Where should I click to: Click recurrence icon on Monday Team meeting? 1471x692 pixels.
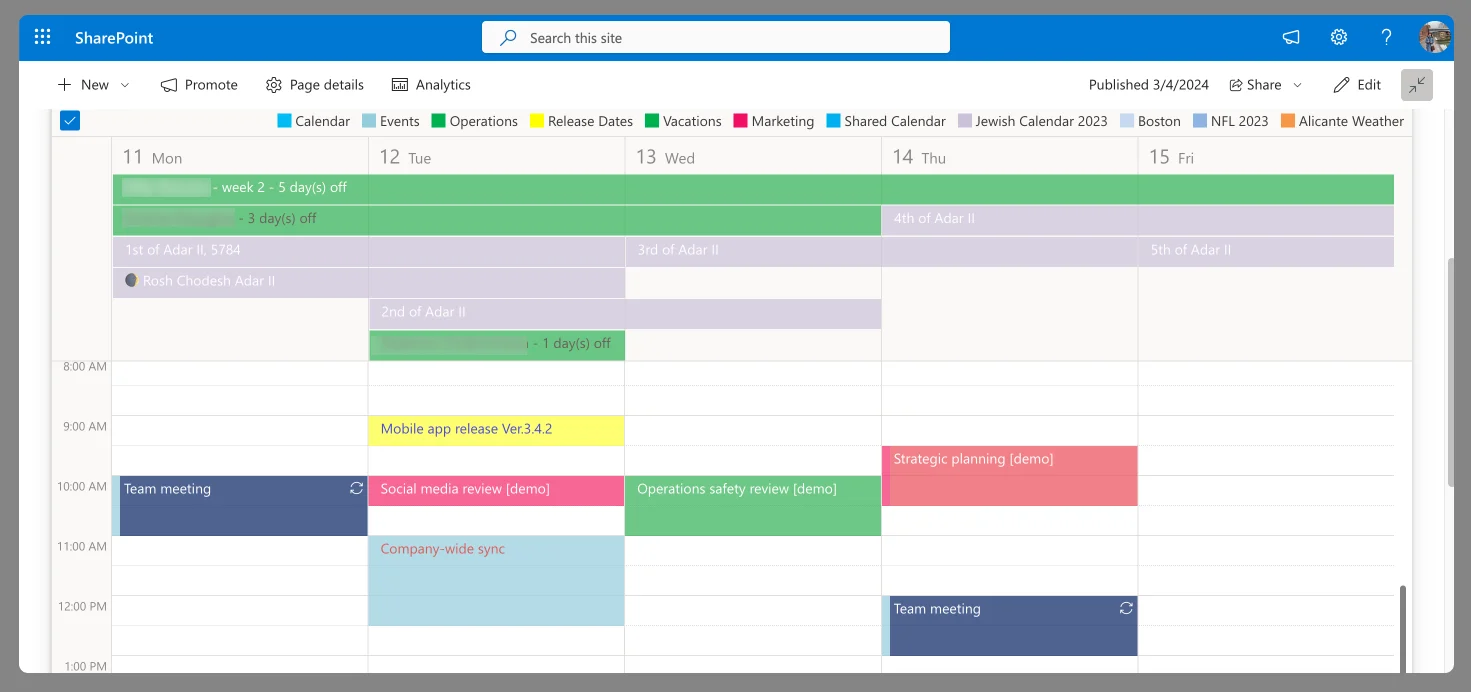pos(356,488)
